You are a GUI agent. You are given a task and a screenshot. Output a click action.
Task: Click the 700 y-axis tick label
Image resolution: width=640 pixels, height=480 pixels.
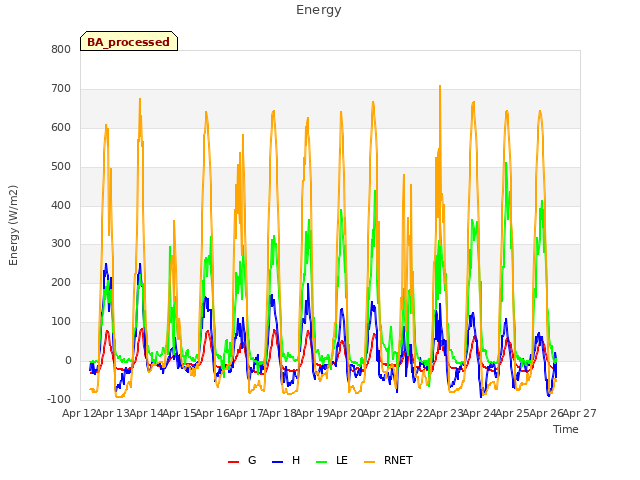61,89
